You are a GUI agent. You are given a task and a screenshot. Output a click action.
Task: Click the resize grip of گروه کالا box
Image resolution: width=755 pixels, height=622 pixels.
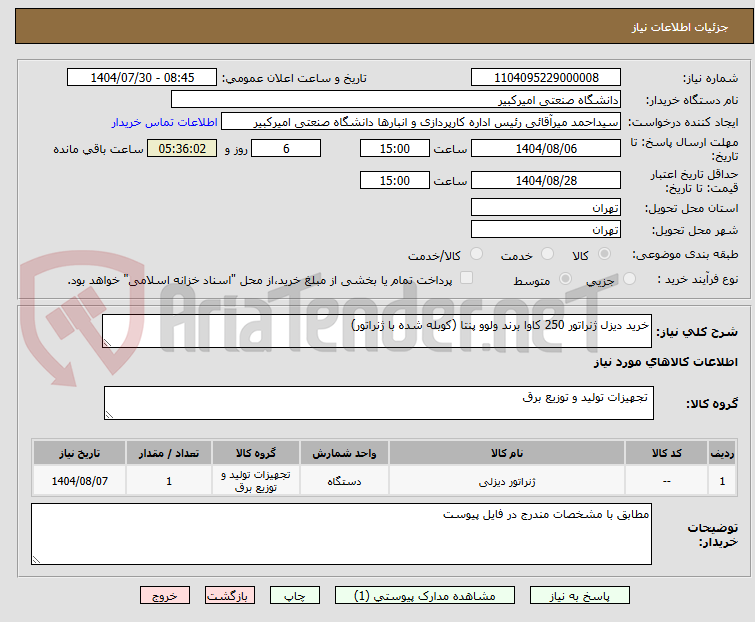(109, 415)
